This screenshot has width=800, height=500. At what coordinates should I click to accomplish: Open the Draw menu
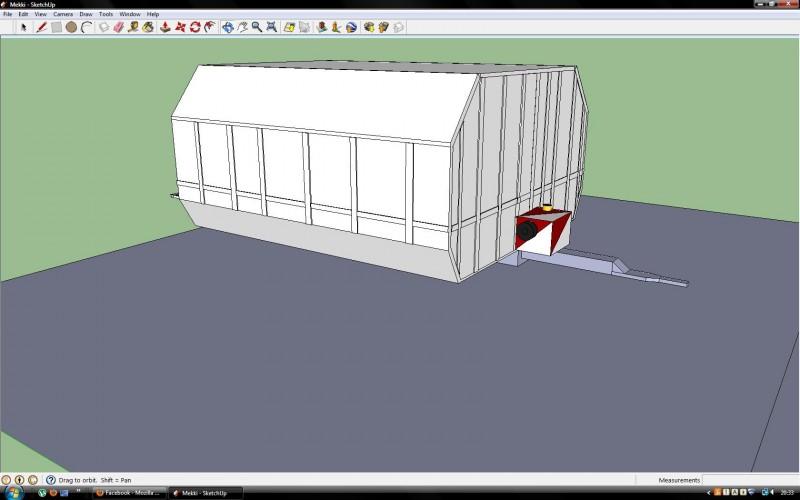(x=86, y=14)
